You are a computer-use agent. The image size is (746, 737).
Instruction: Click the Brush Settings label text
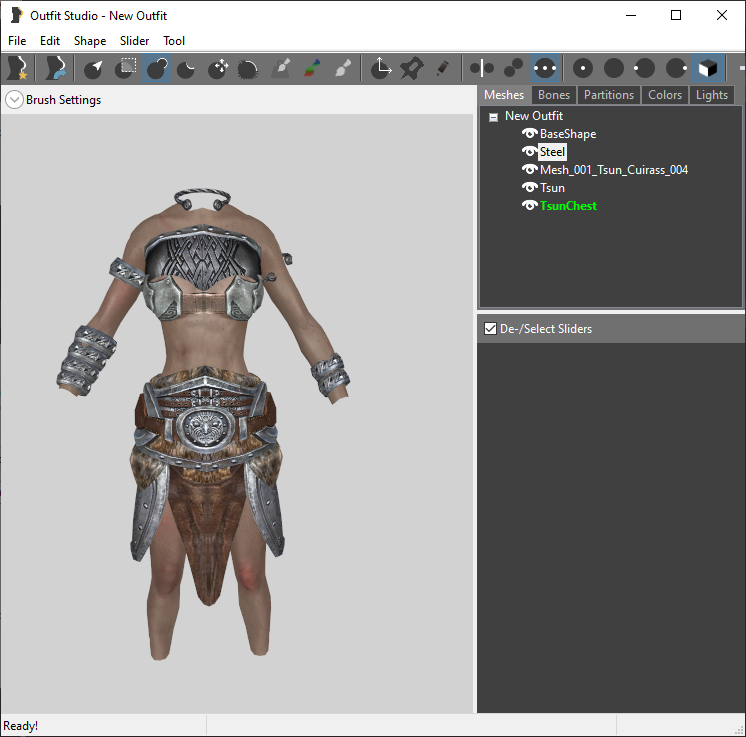(x=64, y=100)
